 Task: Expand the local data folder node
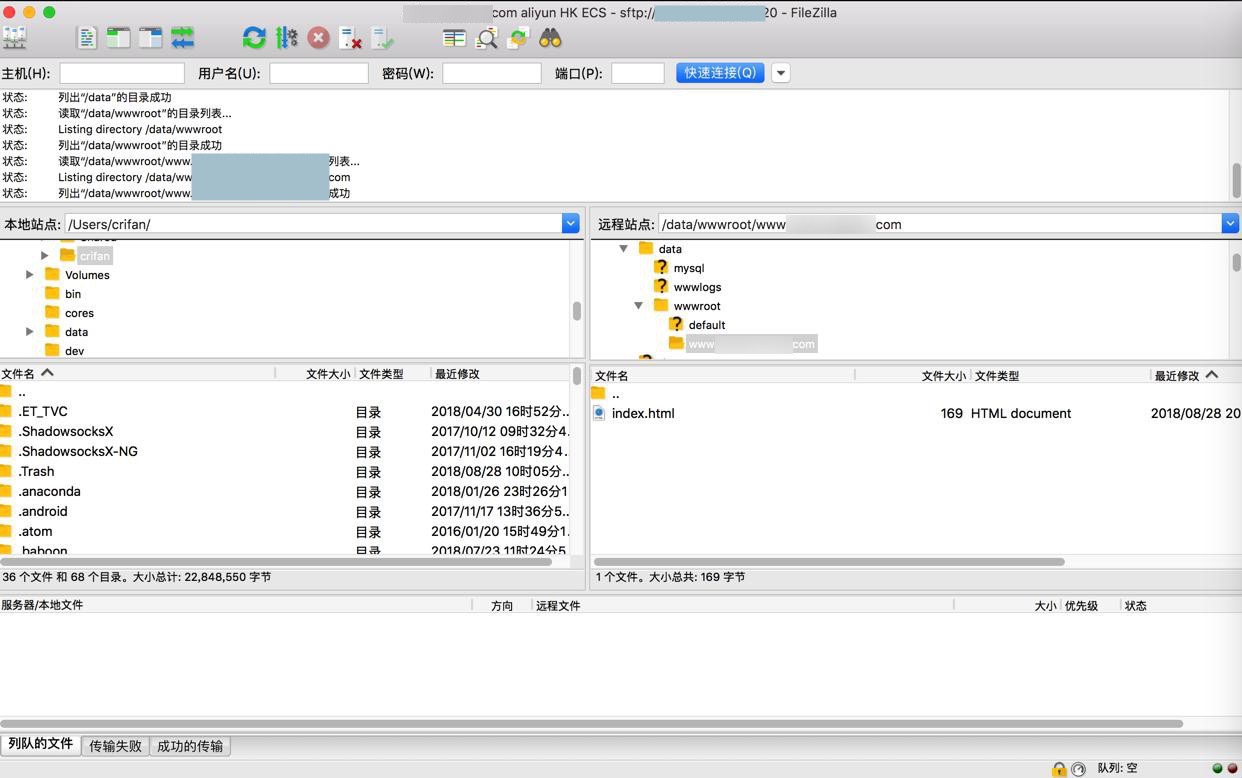click(29, 332)
